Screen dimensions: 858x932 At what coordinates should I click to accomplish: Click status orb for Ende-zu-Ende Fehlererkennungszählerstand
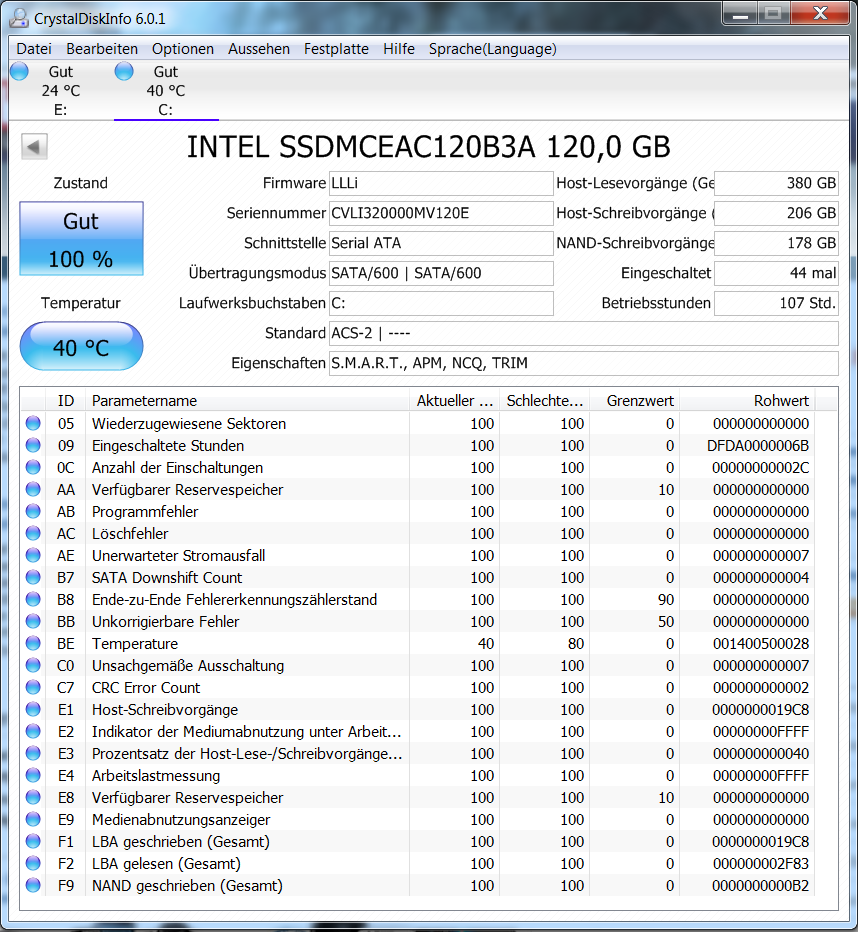tap(33, 599)
